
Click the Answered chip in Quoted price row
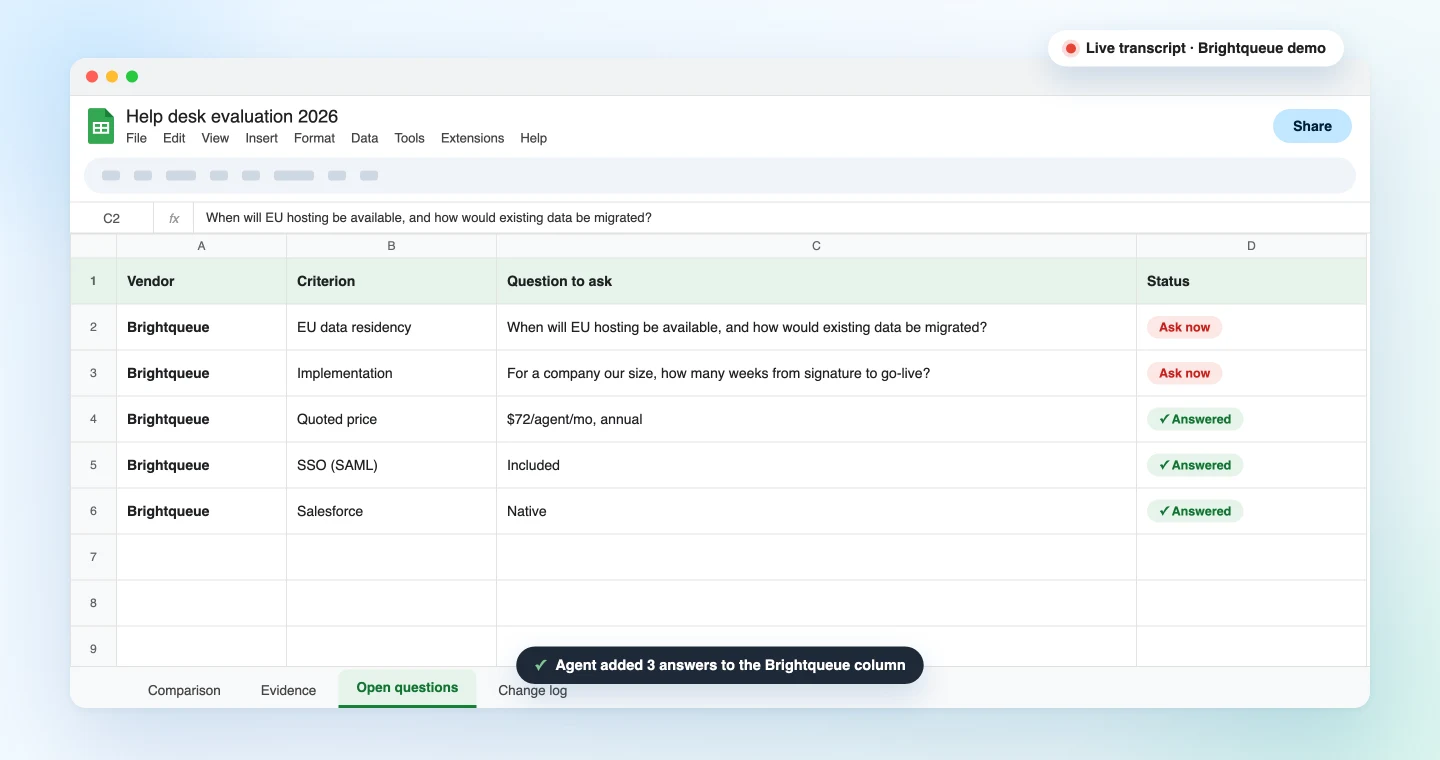tap(1195, 419)
